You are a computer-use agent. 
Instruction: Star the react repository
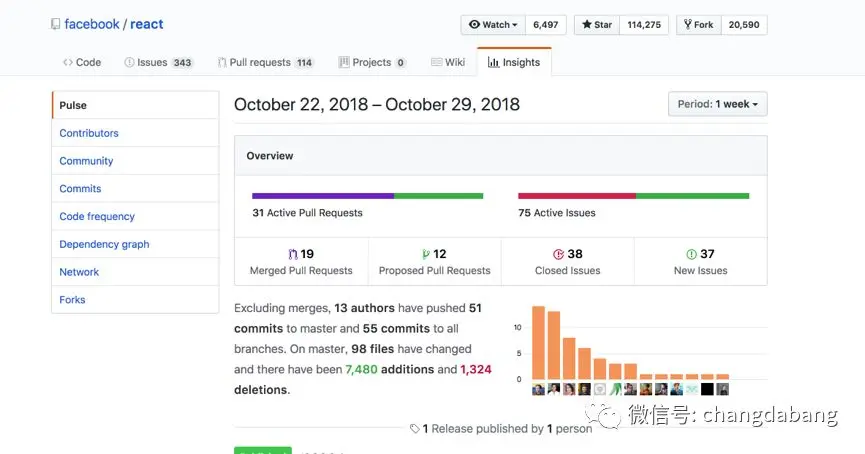pos(597,25)
